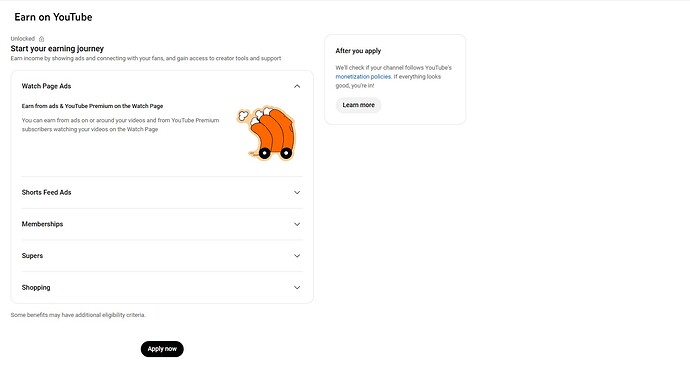Expand the Shopping chevron arrow
The width and height of the screenshot is (690, 375).
click(x=297, y=287)
